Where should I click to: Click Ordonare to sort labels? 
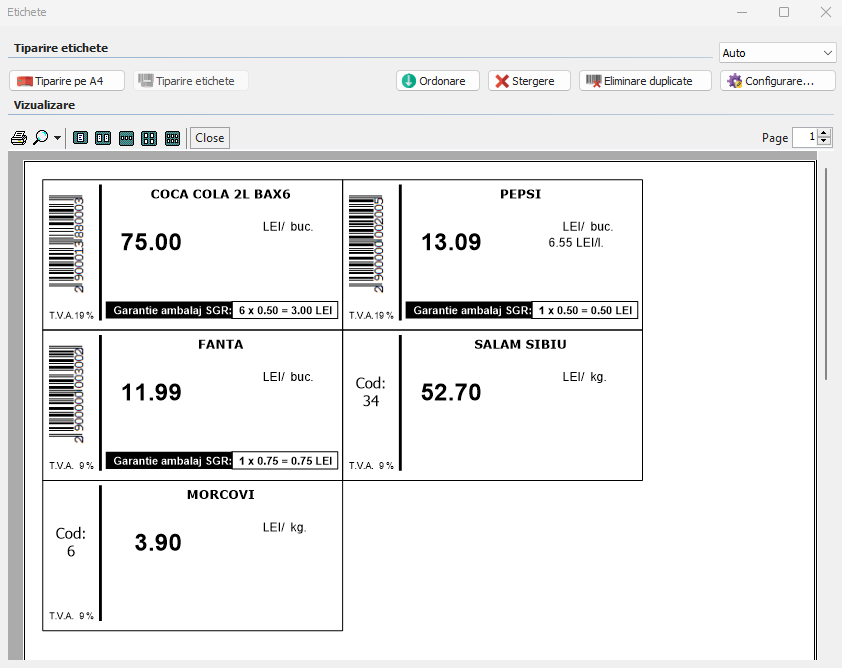(437, 81)
